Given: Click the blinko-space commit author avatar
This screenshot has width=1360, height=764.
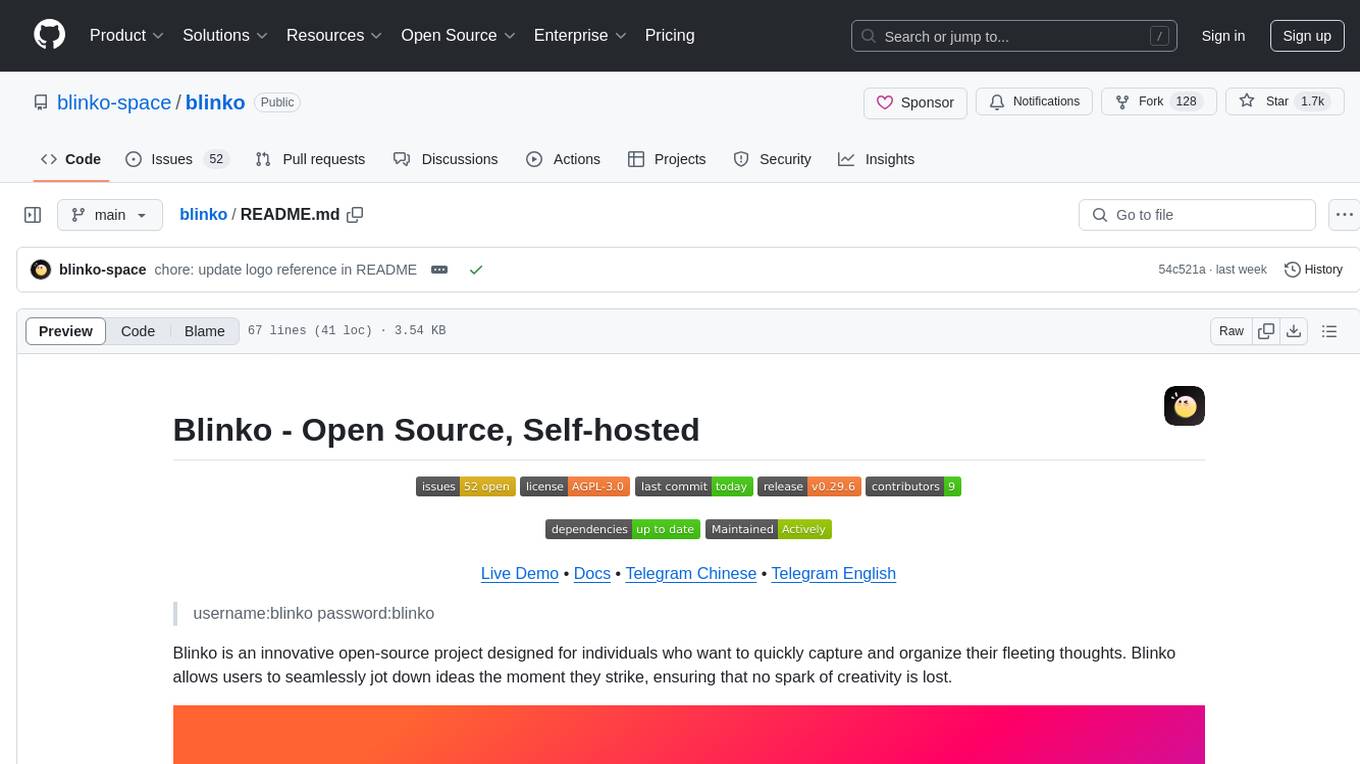Looking at the screenshot, I should click(41, 270).
